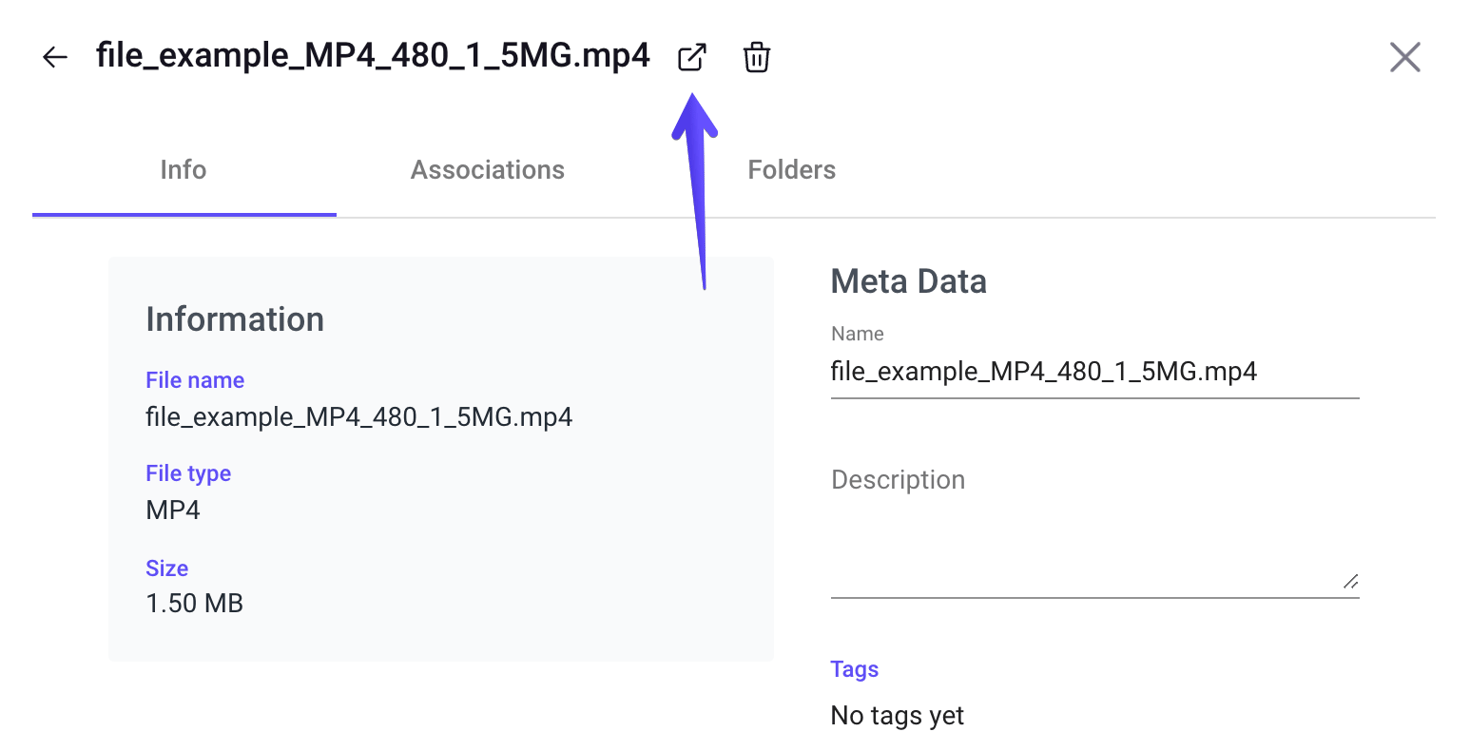Switch to the Associations tab

point(487,170)
